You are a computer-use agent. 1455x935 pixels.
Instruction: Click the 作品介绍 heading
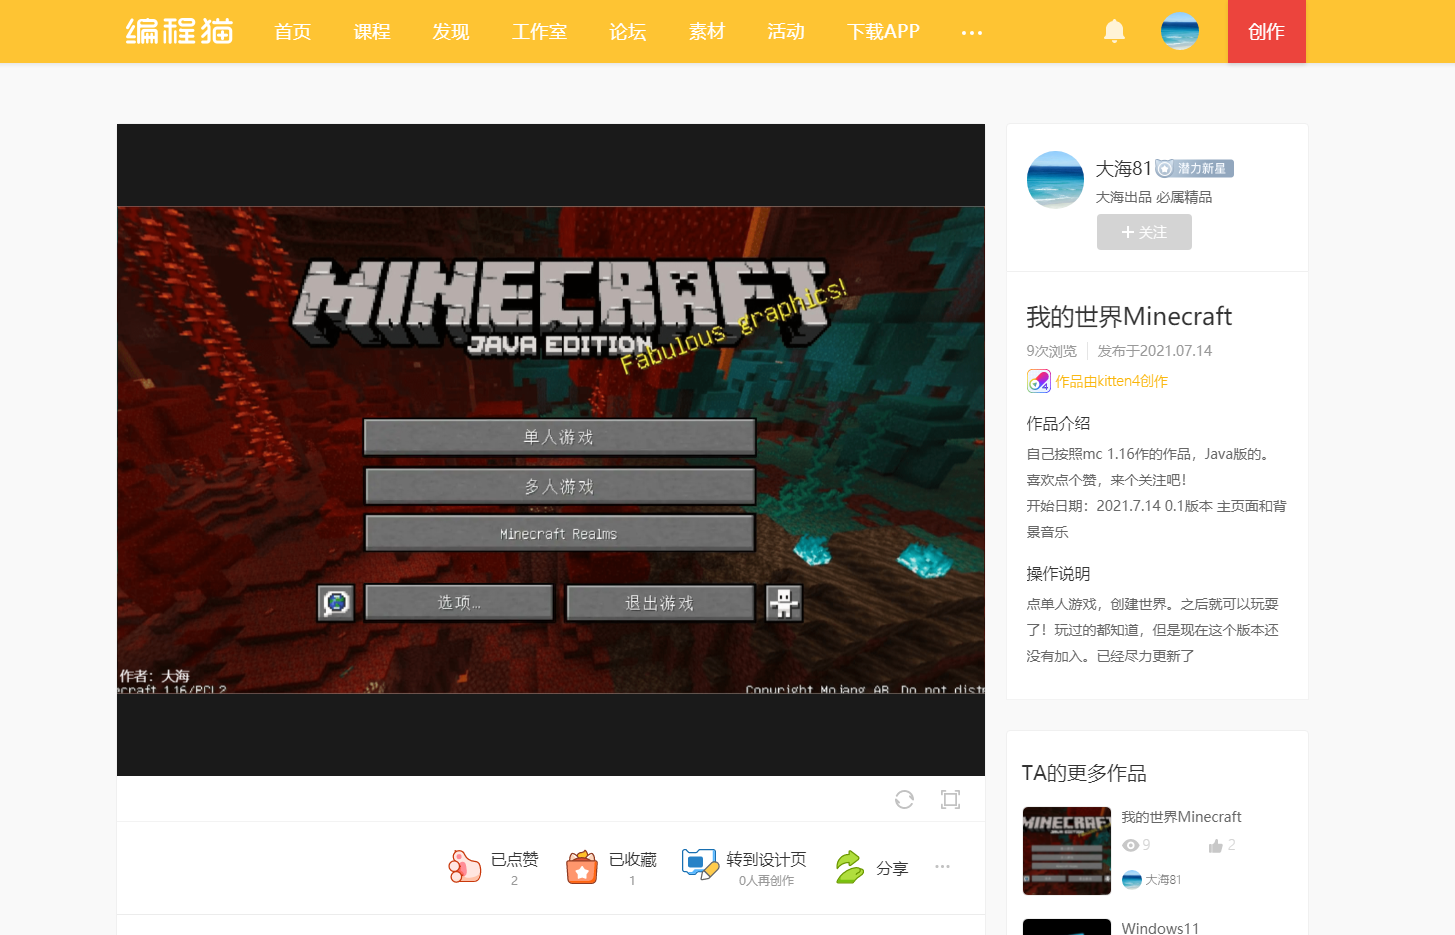(1058, 424)
